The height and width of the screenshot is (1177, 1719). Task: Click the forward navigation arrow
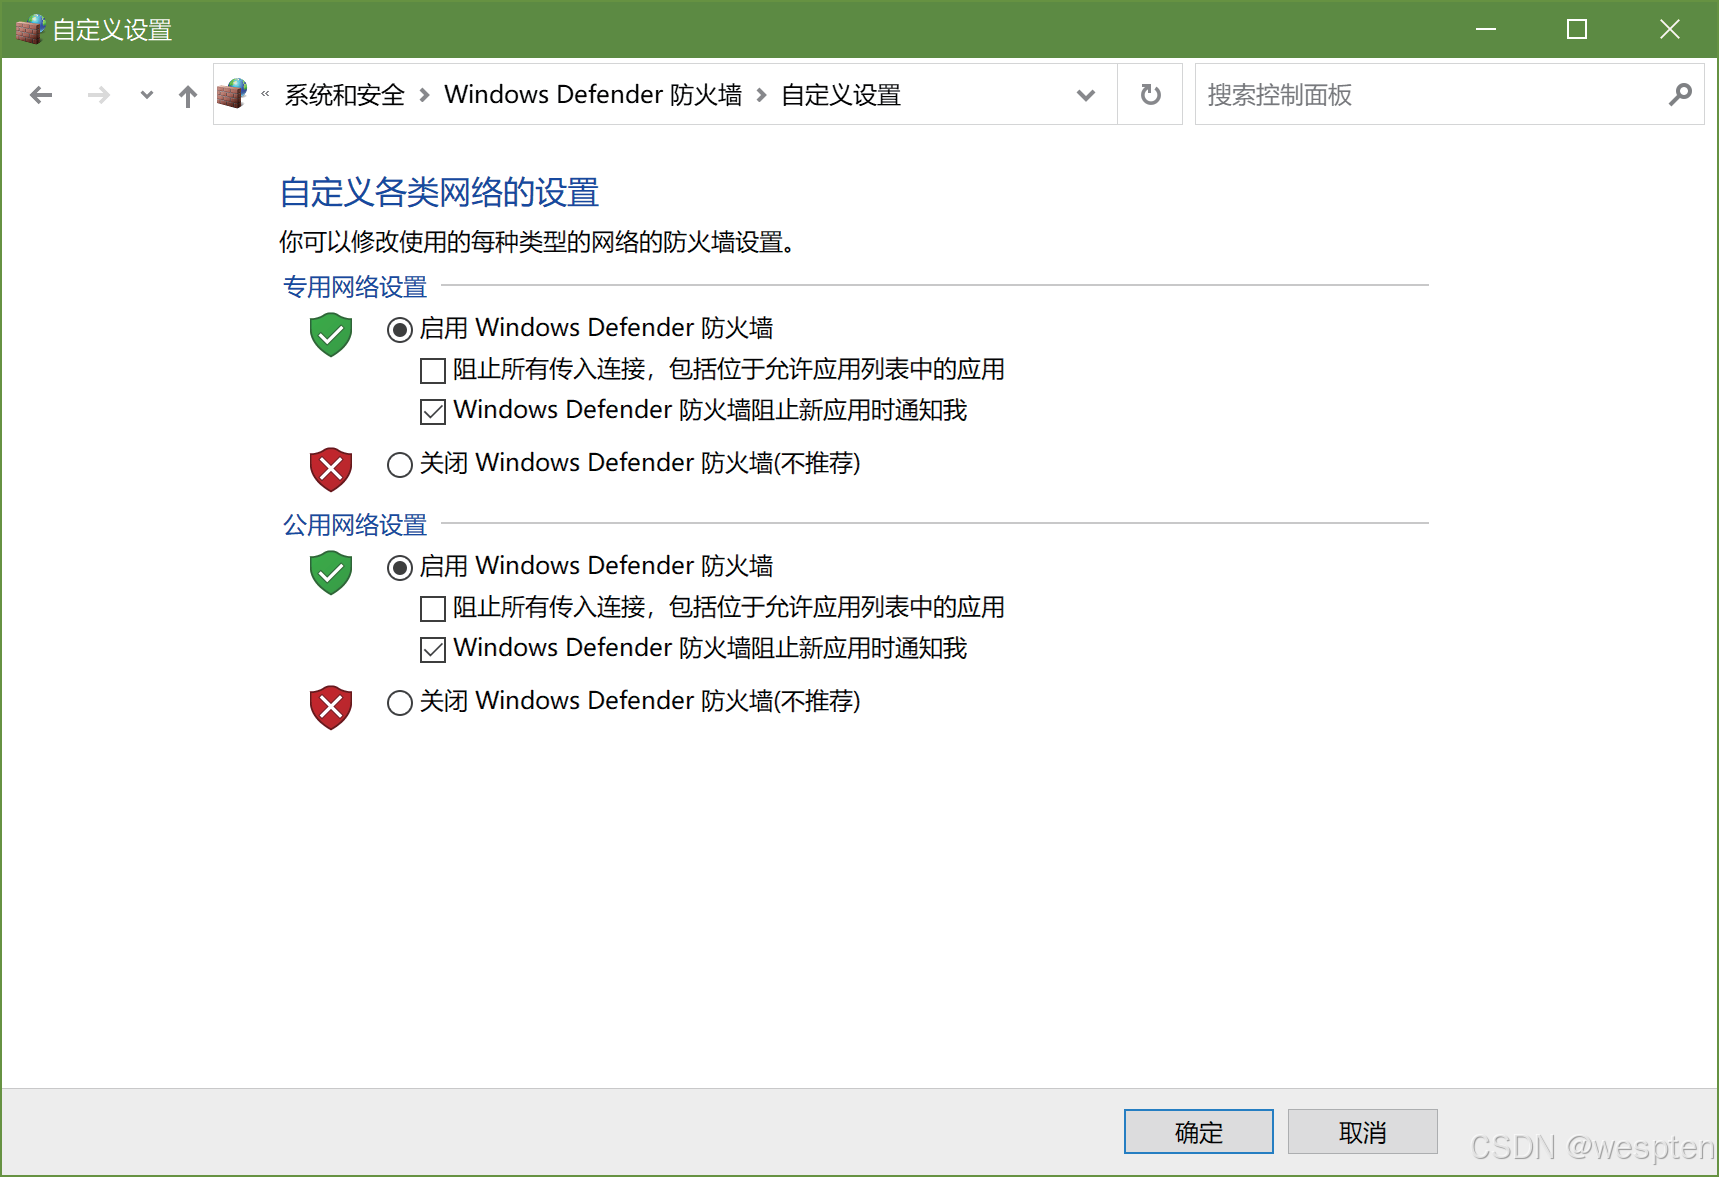[98, 95]
